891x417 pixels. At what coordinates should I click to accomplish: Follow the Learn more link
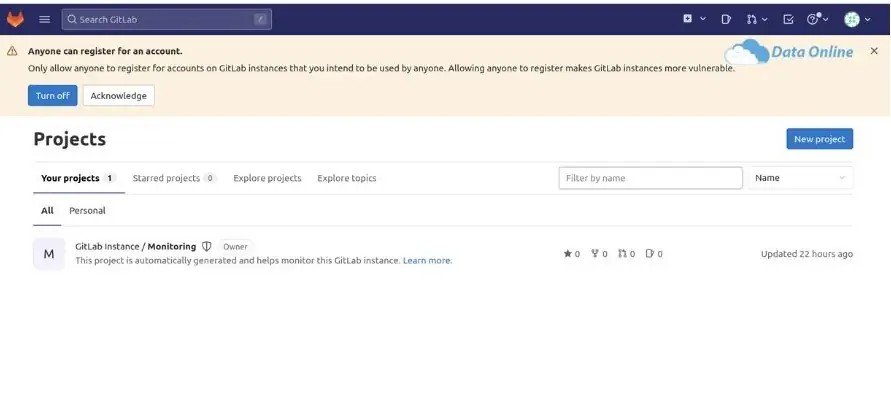(427, 261)
